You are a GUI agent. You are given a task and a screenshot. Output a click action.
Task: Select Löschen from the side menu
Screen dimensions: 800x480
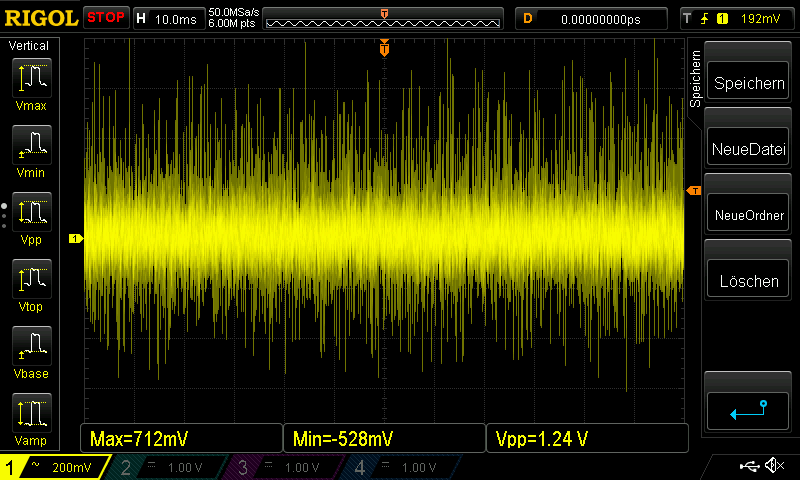748,281
